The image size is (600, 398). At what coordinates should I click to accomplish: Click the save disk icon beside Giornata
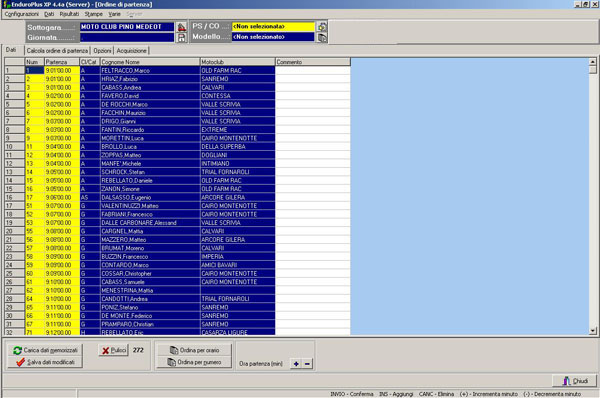pyautogui.click(x=181, y=38)
